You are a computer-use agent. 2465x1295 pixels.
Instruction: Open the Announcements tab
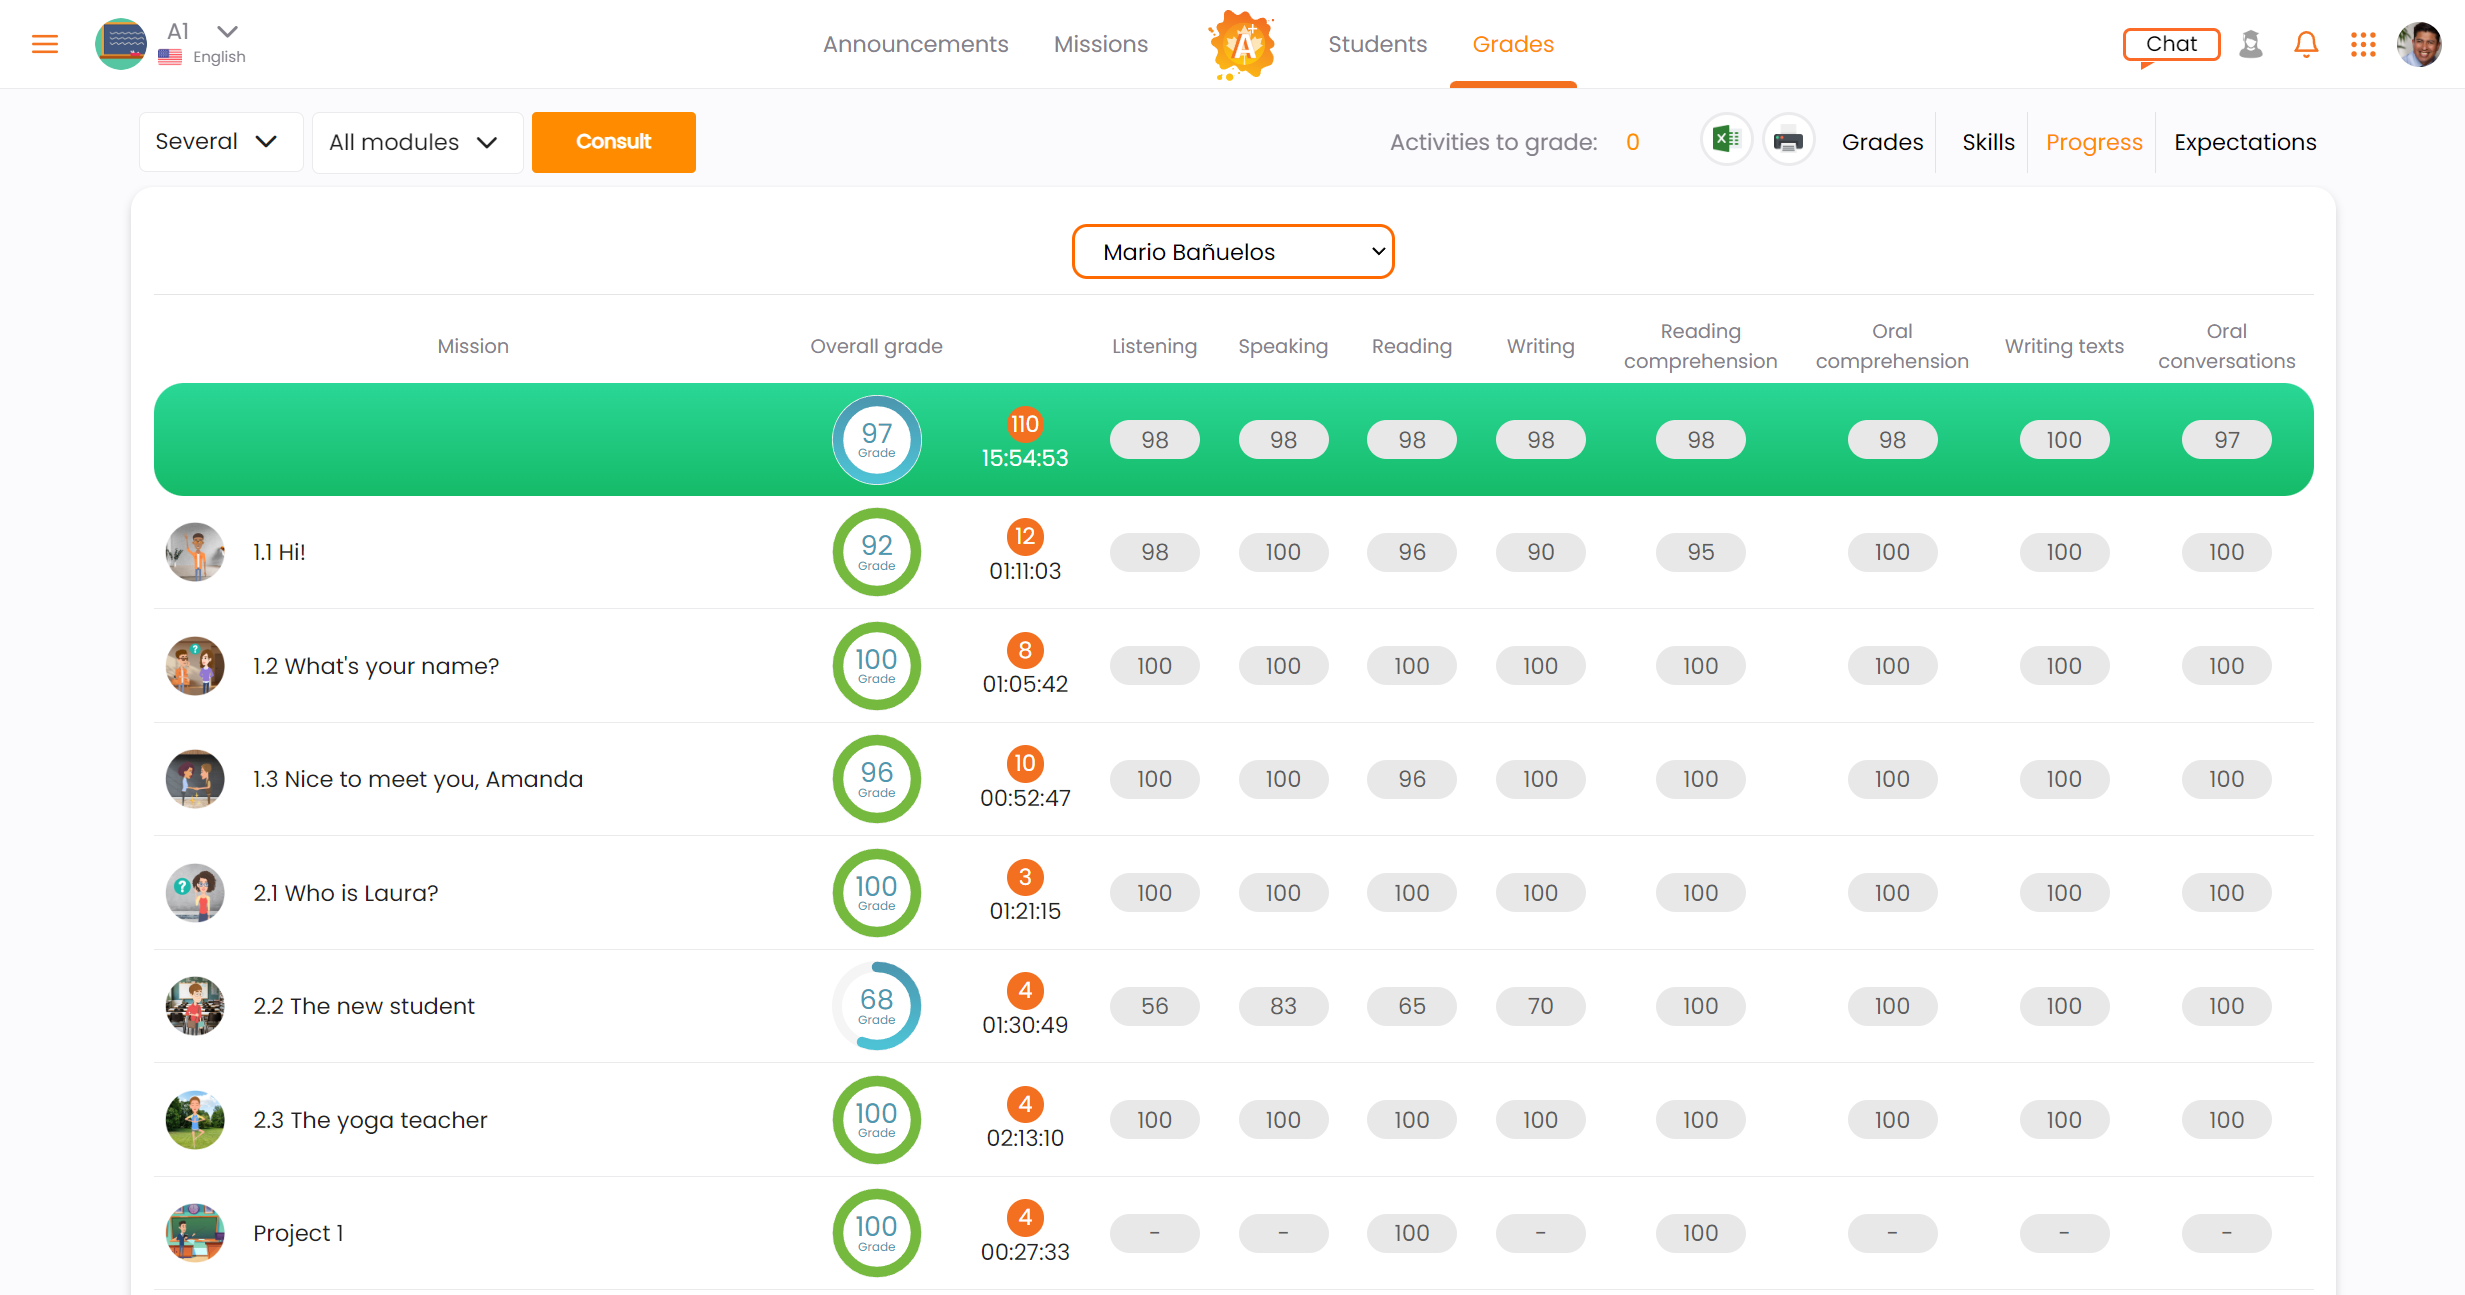[x=915, y=44]
